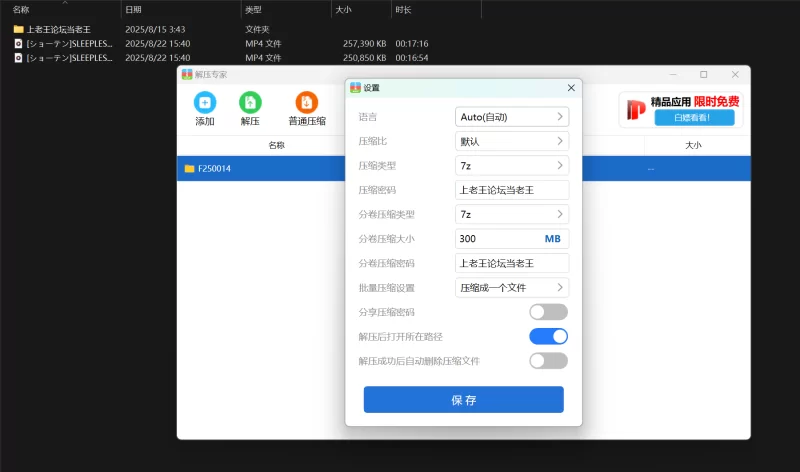Open the 分卷压缩类型 7z dropdown
The height and width of the screenshot is (472, 800).
(512, 214)
